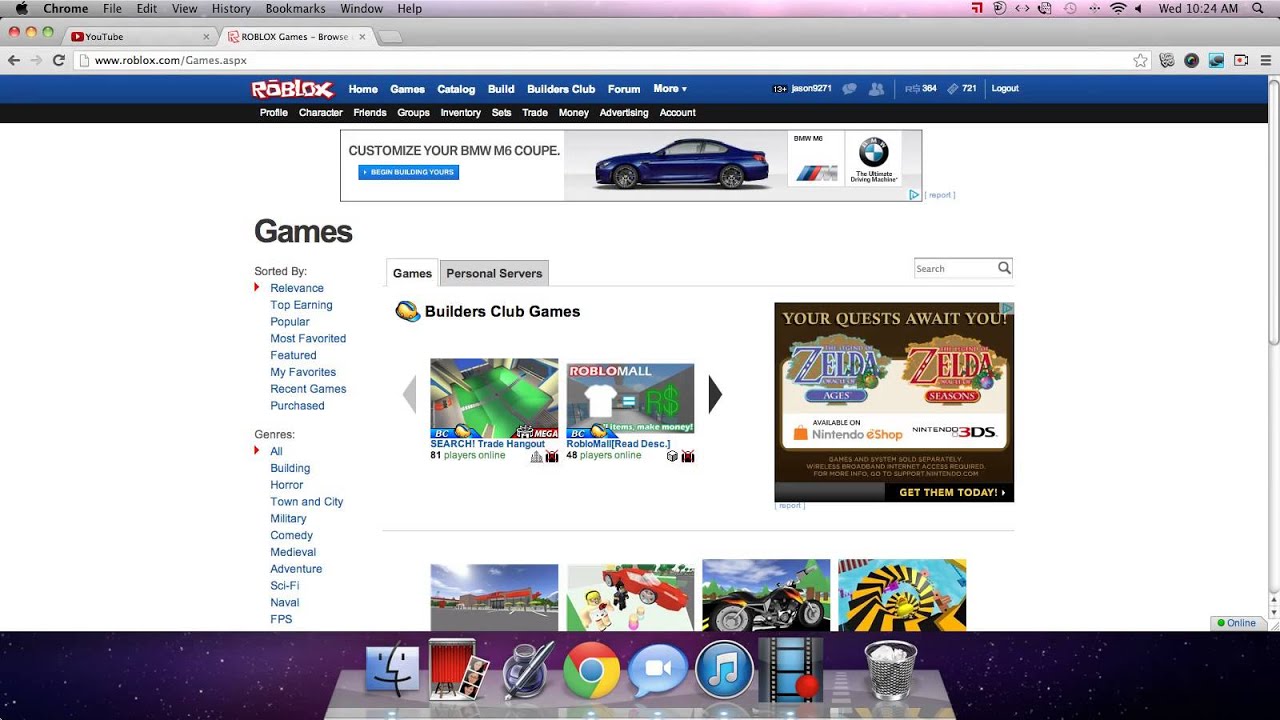This screenshot has width=1280, height=720.
Task: Open Chrome's Bookmarks menu
Action: coord(295,8)
